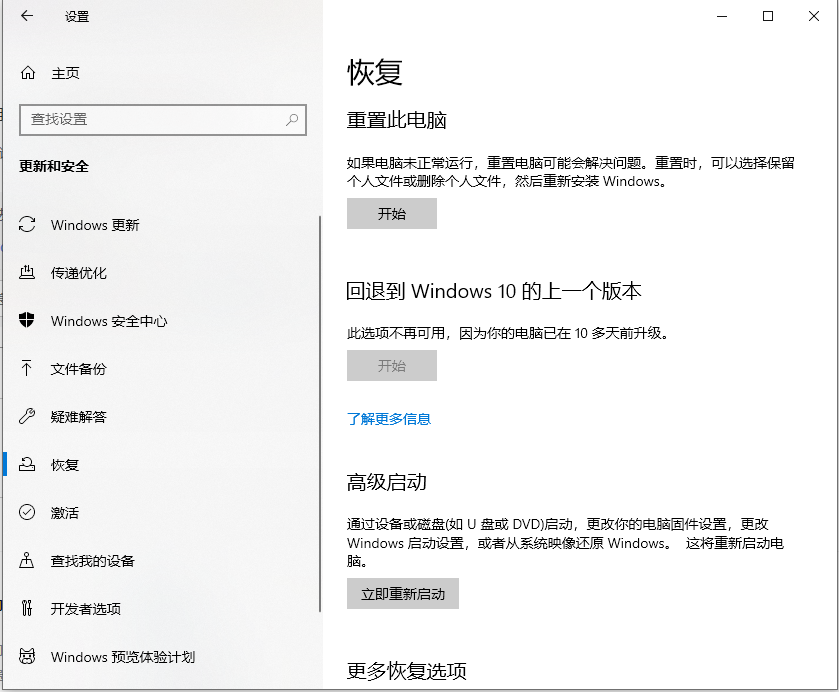Viewport: 839px width, 692px height.
Task: Click 开始 under 重置此电脑
Action: coord(392,214)
